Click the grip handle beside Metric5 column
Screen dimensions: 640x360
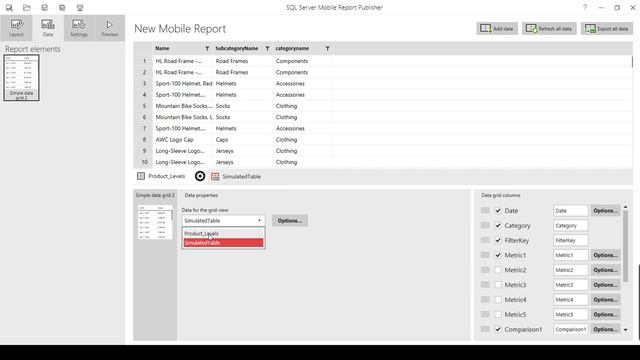tap(485, 314)
